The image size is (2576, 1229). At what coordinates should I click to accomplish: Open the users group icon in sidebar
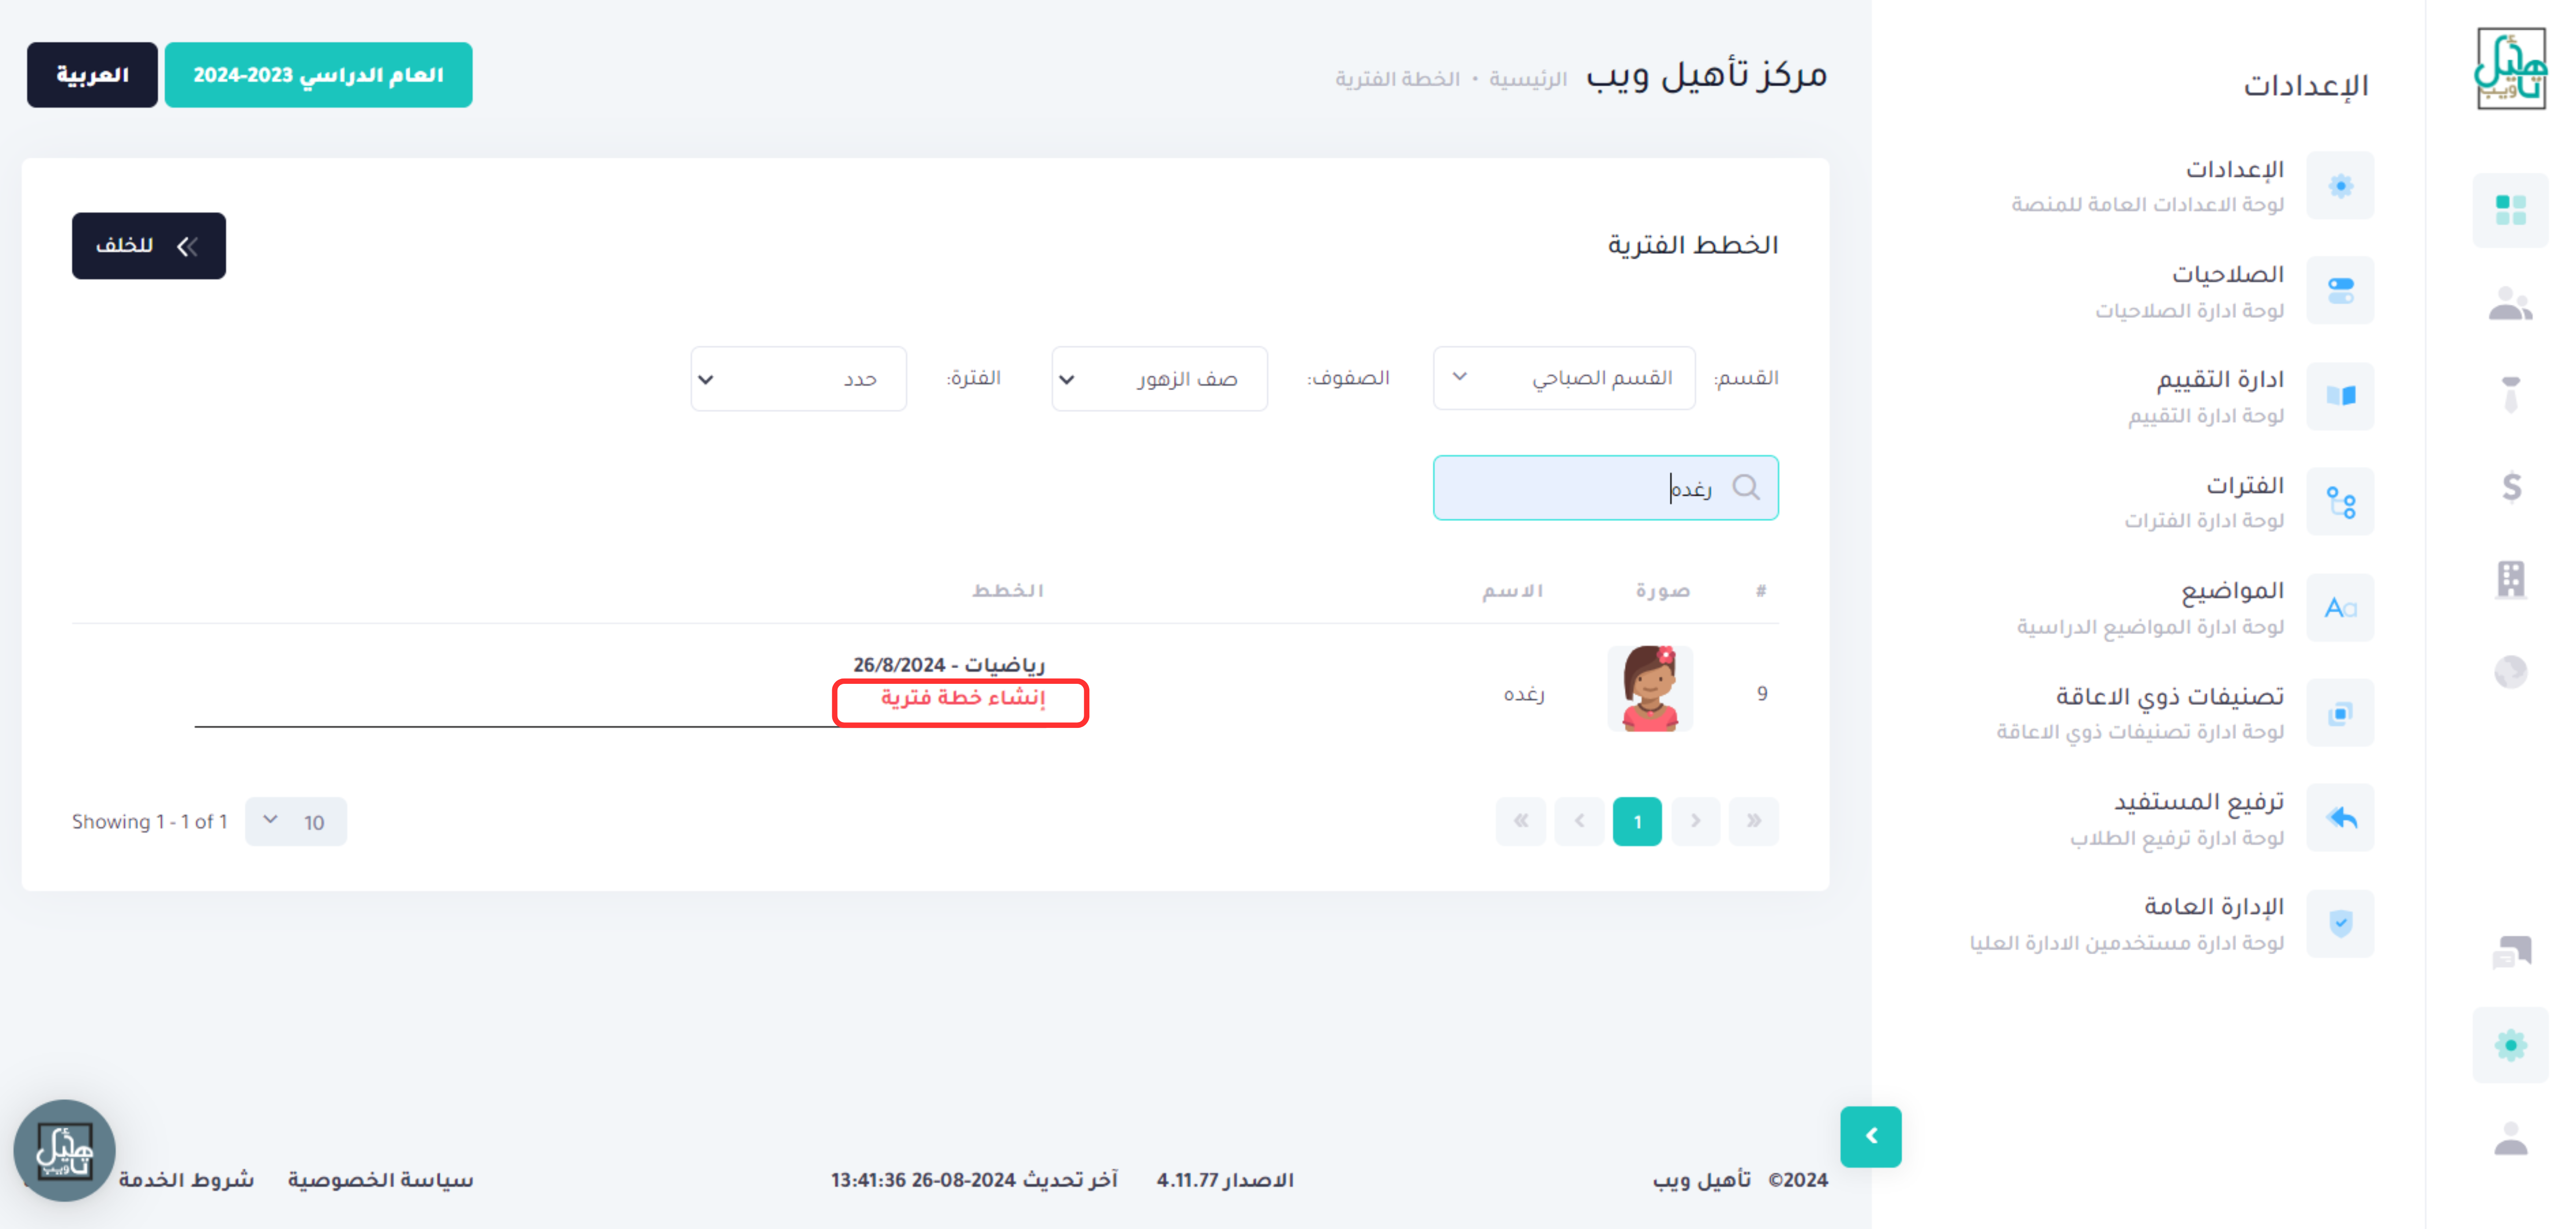click(x=2510, y=304)
